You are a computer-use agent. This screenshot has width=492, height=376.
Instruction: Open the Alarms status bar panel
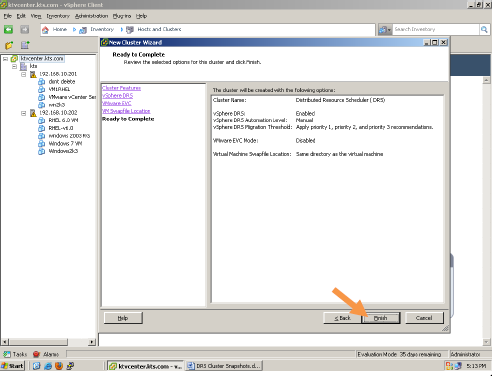[46, 354]
